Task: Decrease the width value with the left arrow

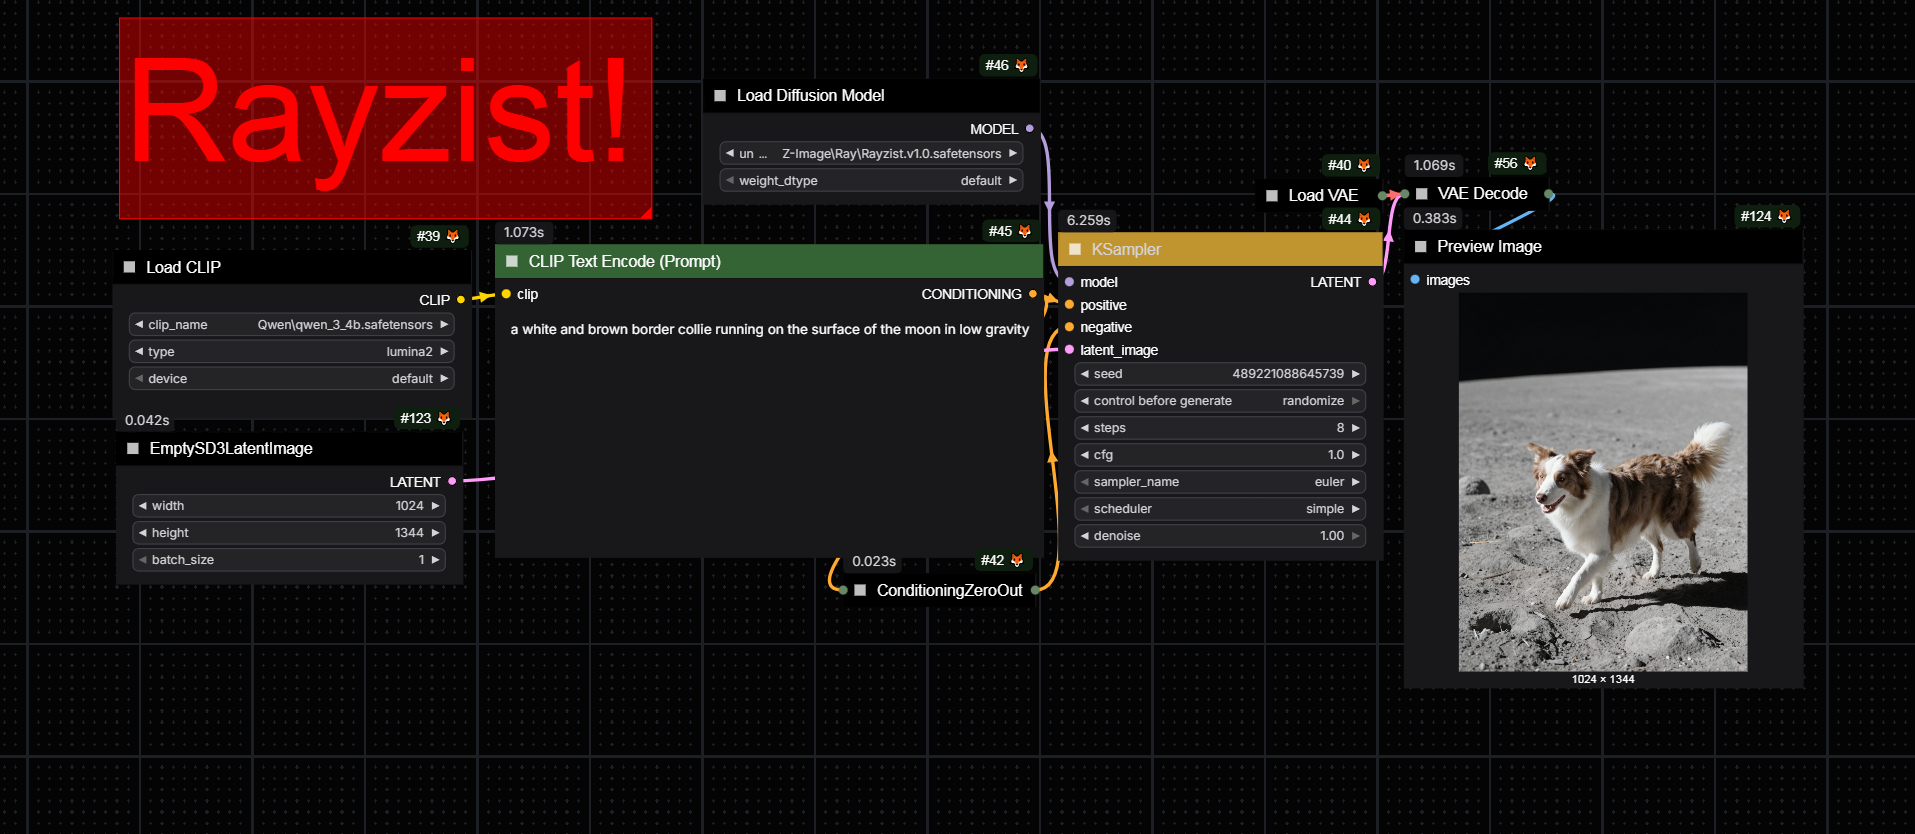Action: [x=143, y=506]
